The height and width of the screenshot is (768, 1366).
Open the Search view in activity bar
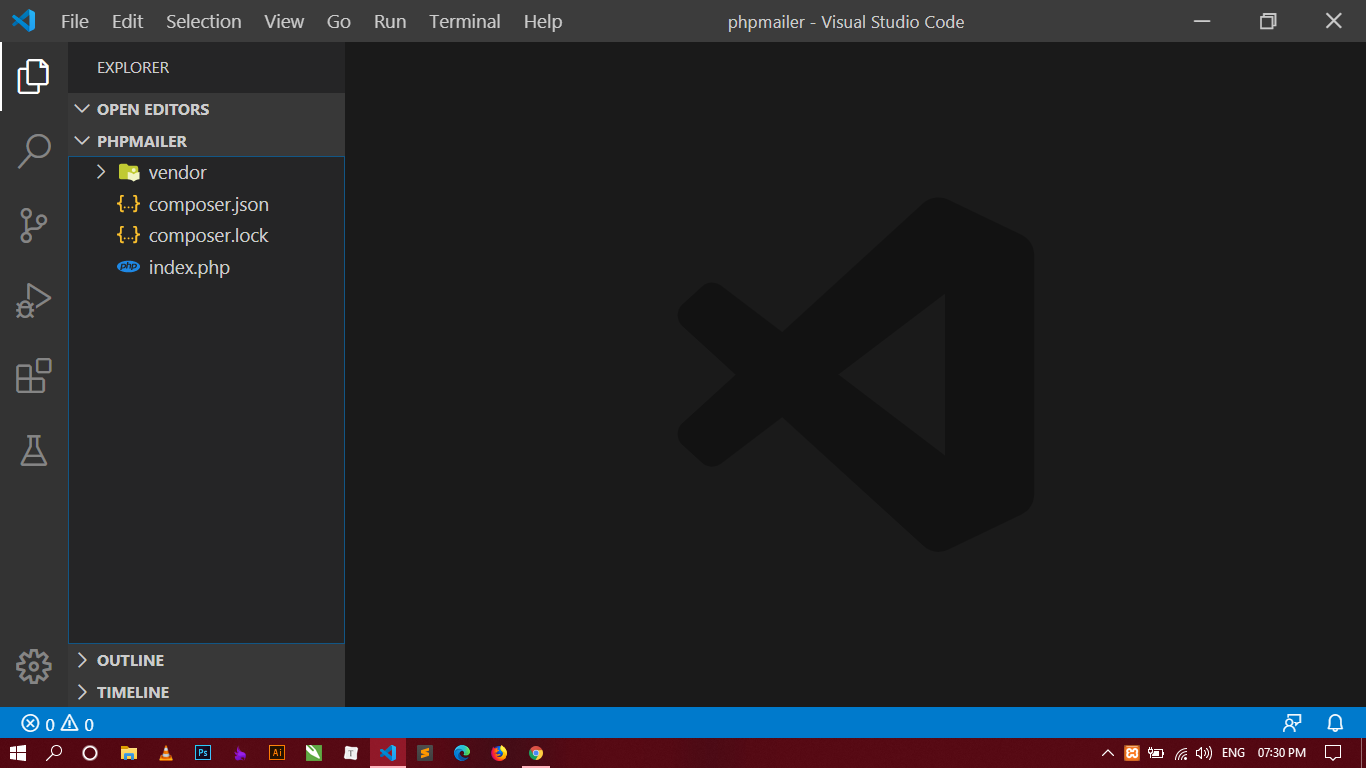34,151
